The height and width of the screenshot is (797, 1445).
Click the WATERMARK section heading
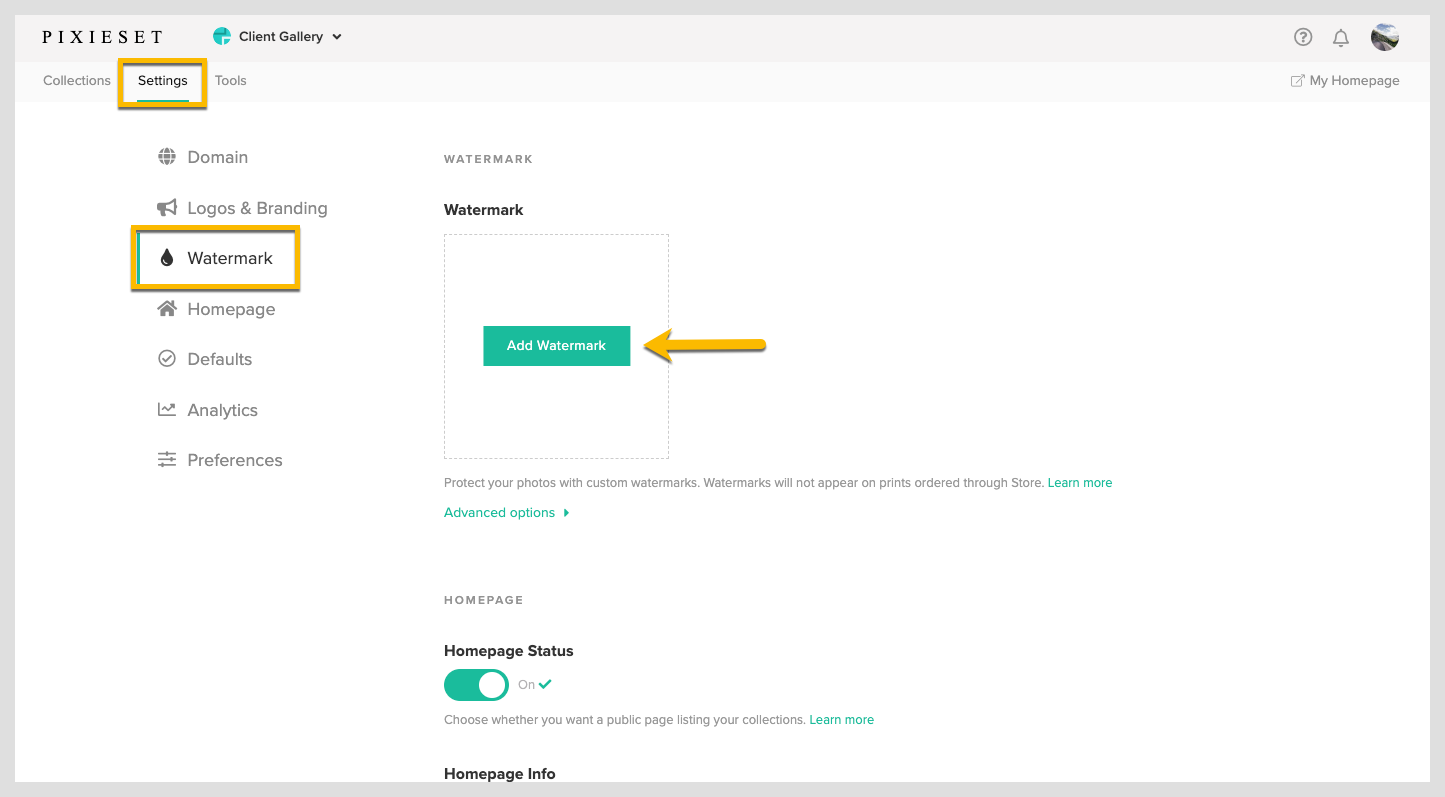[488, 159]
